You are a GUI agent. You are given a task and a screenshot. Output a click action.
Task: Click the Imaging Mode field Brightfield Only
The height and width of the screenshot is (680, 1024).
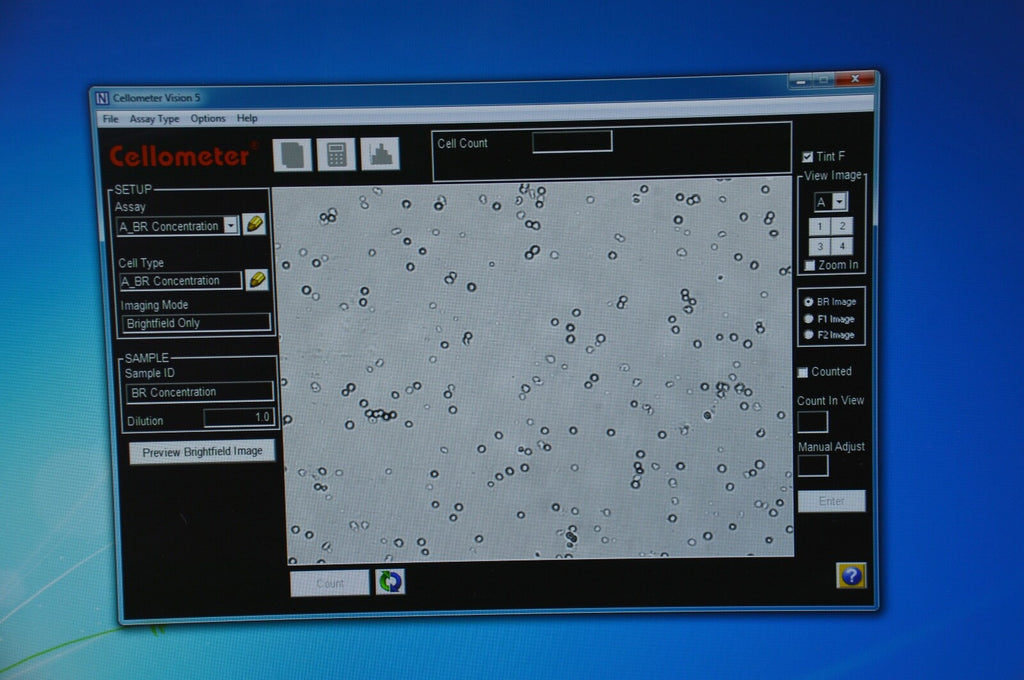point(197,323)
